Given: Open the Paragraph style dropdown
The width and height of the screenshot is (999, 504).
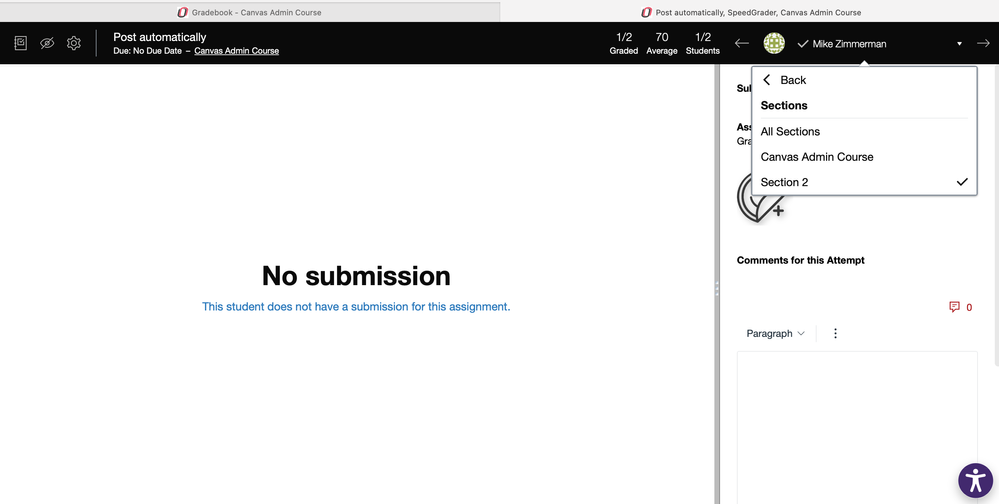Looking at the screenshot, I should click(x=775, y=334).
